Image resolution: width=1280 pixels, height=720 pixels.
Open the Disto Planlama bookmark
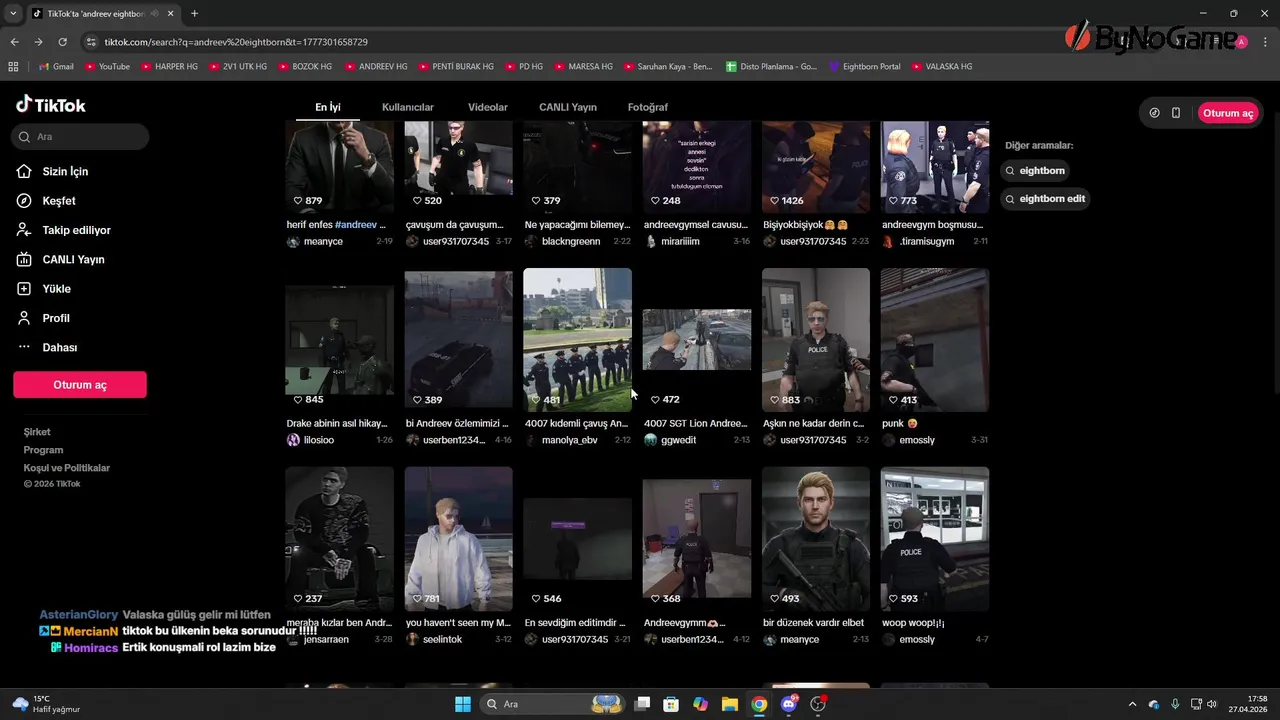pyautogui.click(x=771, y=66)
